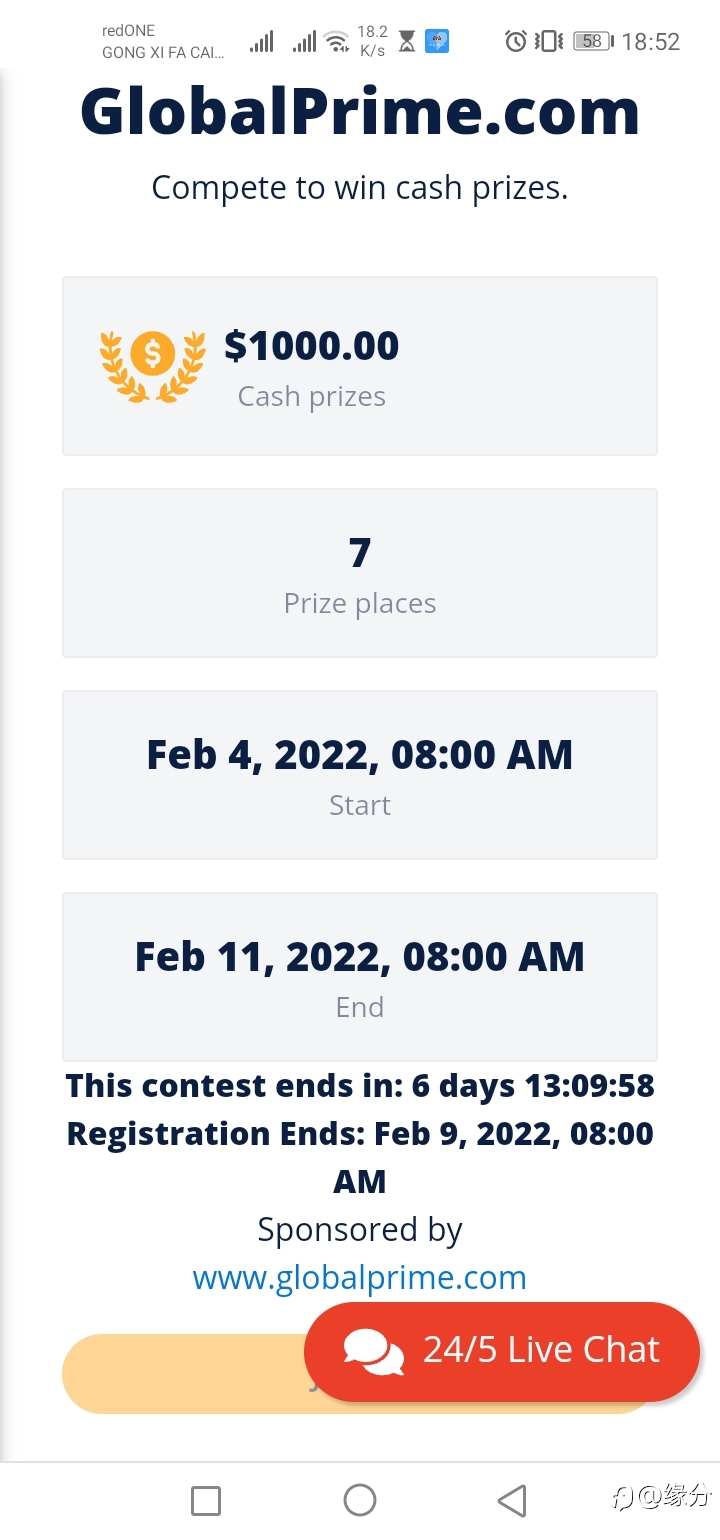
Task: Tap the Feb 11 End date card
Action: [x=360, y=977]
